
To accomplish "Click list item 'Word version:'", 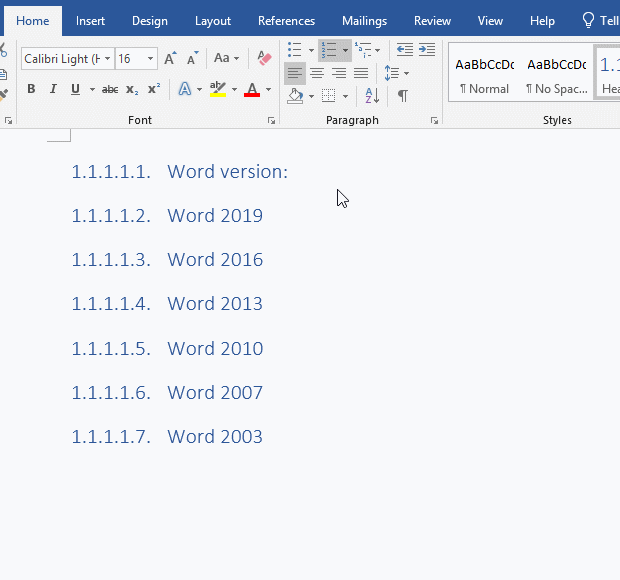I will (x=228, y=172).
